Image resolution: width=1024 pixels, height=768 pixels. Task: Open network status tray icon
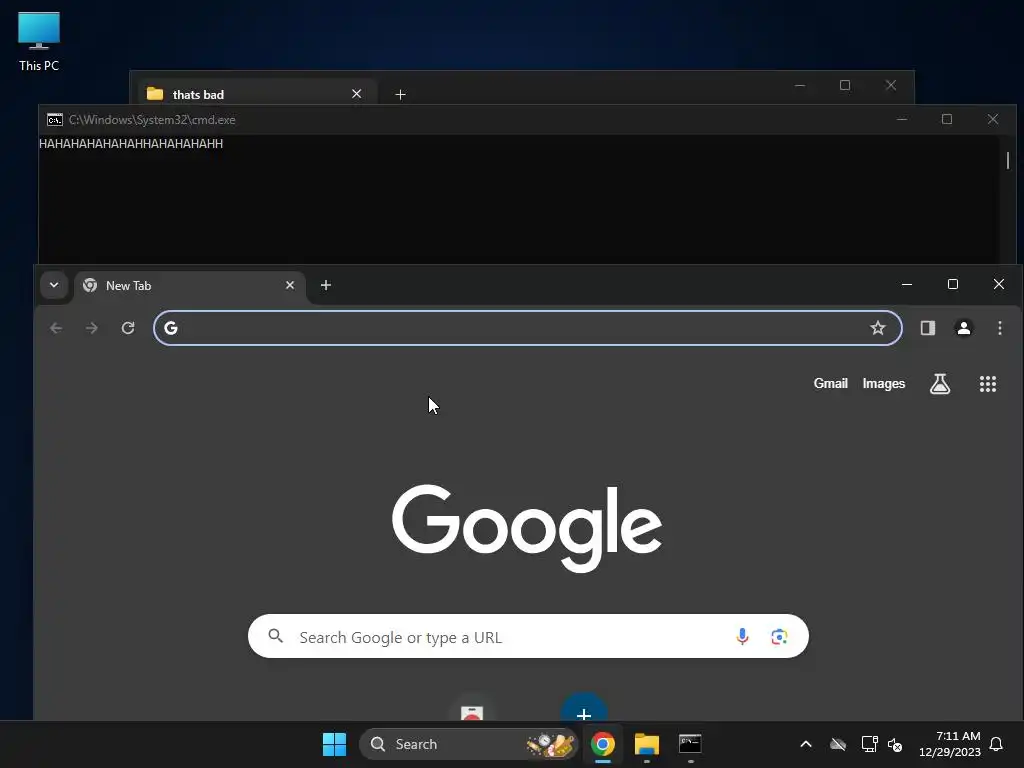869,744
